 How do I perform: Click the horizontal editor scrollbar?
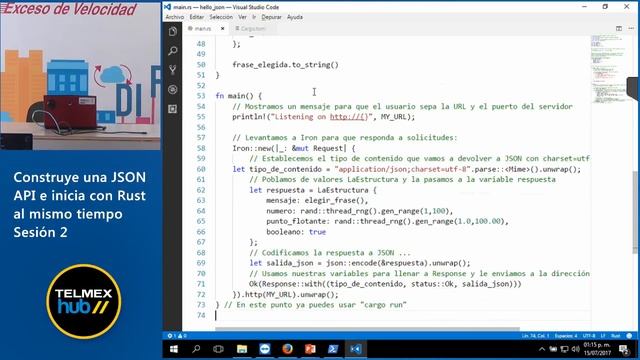[367, 328]
